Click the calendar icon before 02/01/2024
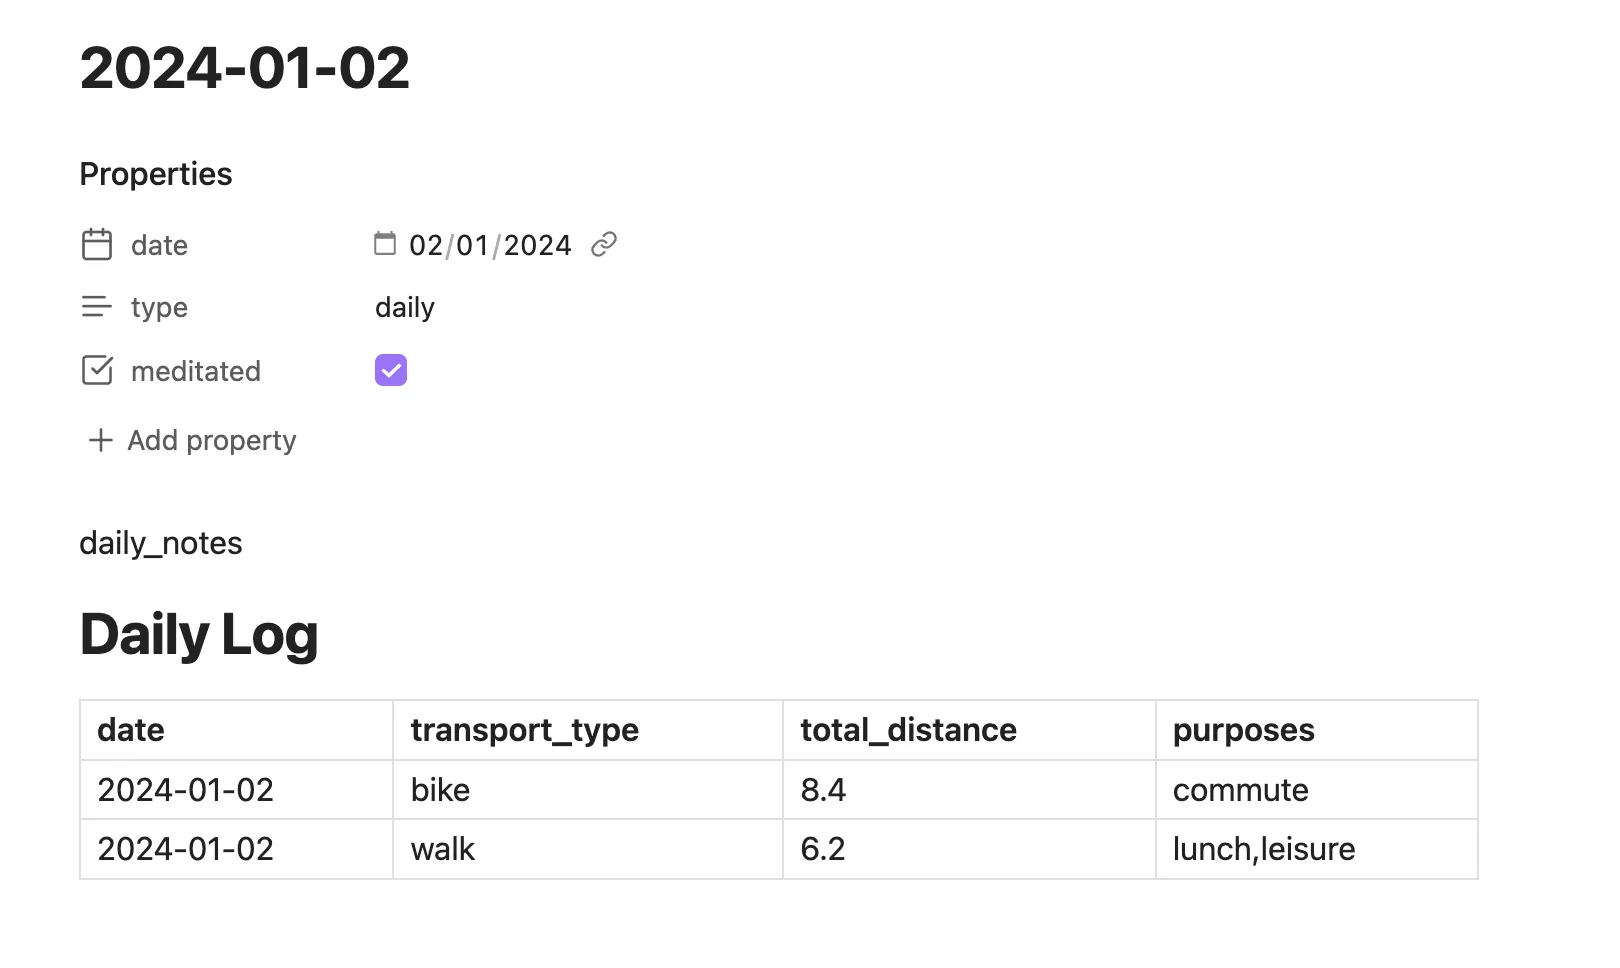 point(385,243)
